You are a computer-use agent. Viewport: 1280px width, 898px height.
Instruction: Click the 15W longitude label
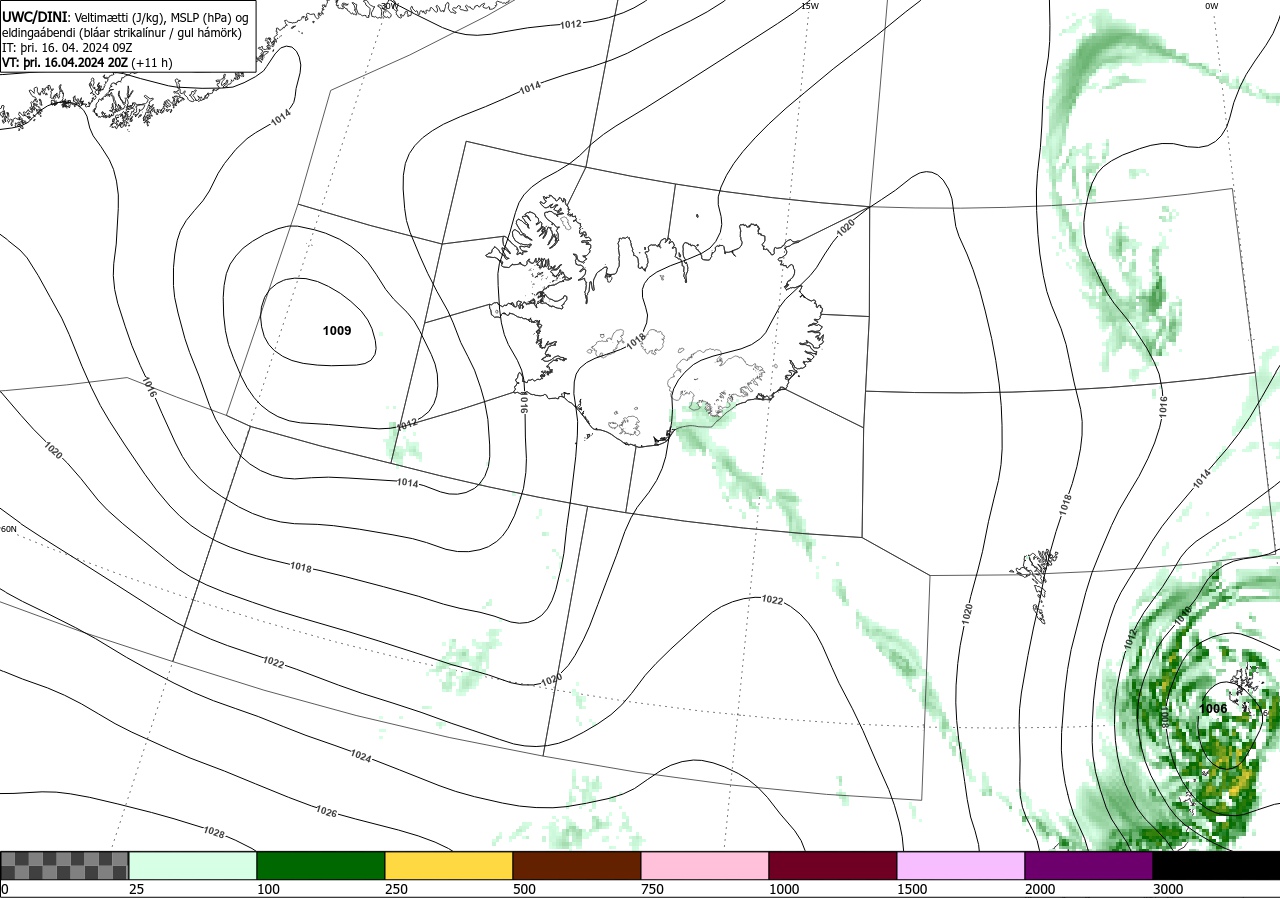tap(810, 6)
